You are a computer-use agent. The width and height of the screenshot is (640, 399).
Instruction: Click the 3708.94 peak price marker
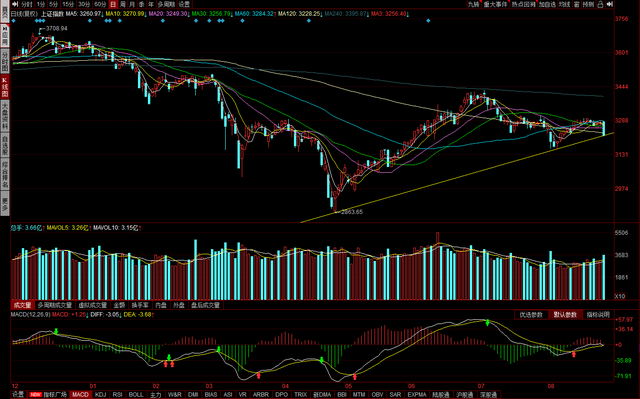click(56, 29)
